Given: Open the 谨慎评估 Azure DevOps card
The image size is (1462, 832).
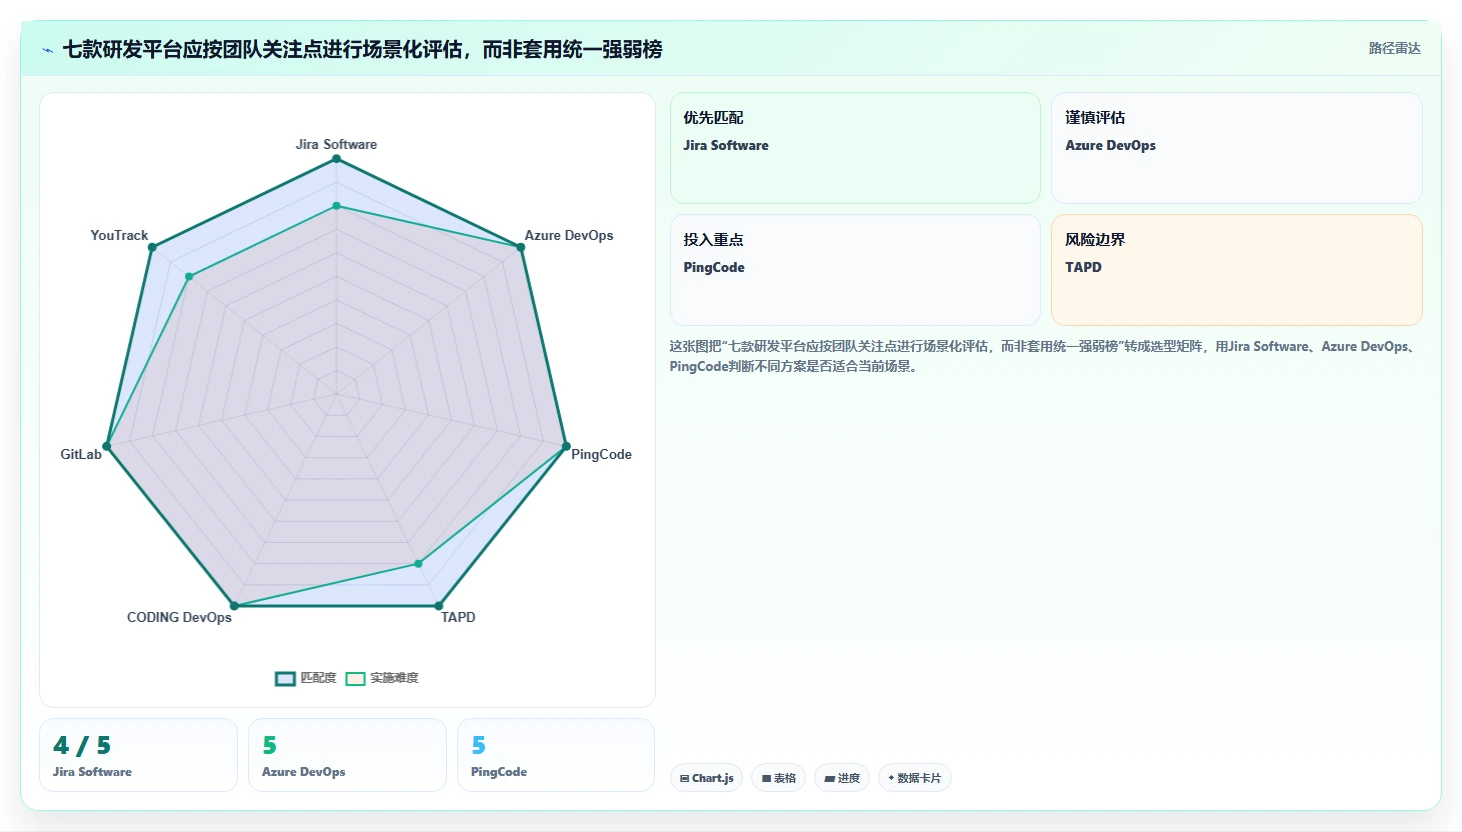Looking at the screenshot, I should coord(1236,148).
